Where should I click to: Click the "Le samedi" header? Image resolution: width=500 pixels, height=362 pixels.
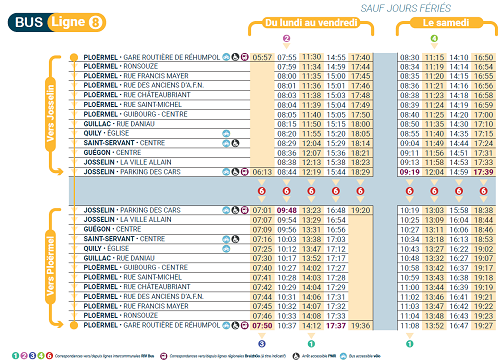click(x=446, y=23)
